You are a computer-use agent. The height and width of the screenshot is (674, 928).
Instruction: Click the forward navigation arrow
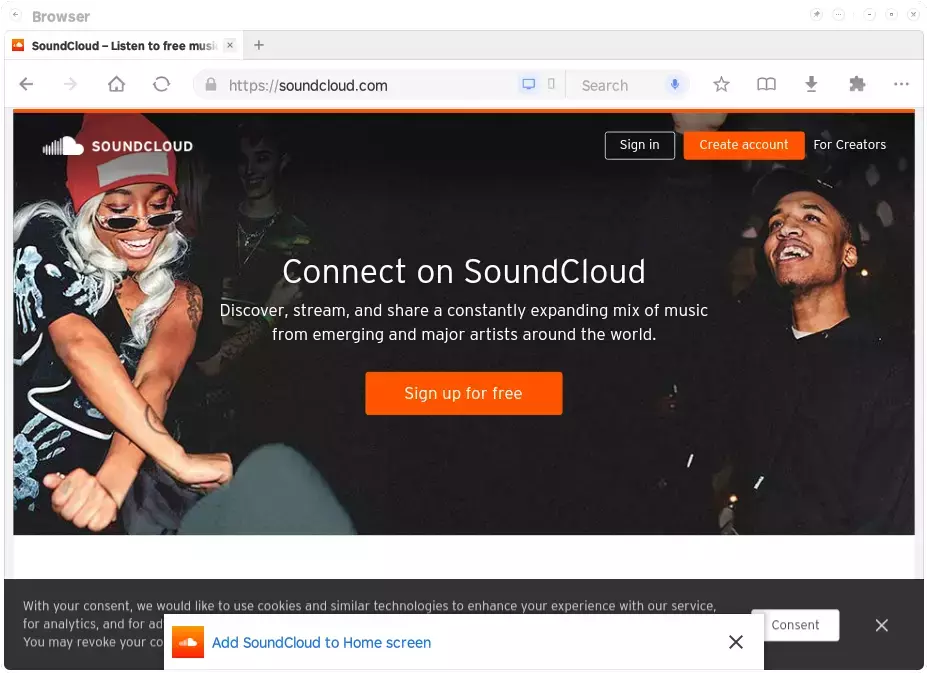click(71, 84)
